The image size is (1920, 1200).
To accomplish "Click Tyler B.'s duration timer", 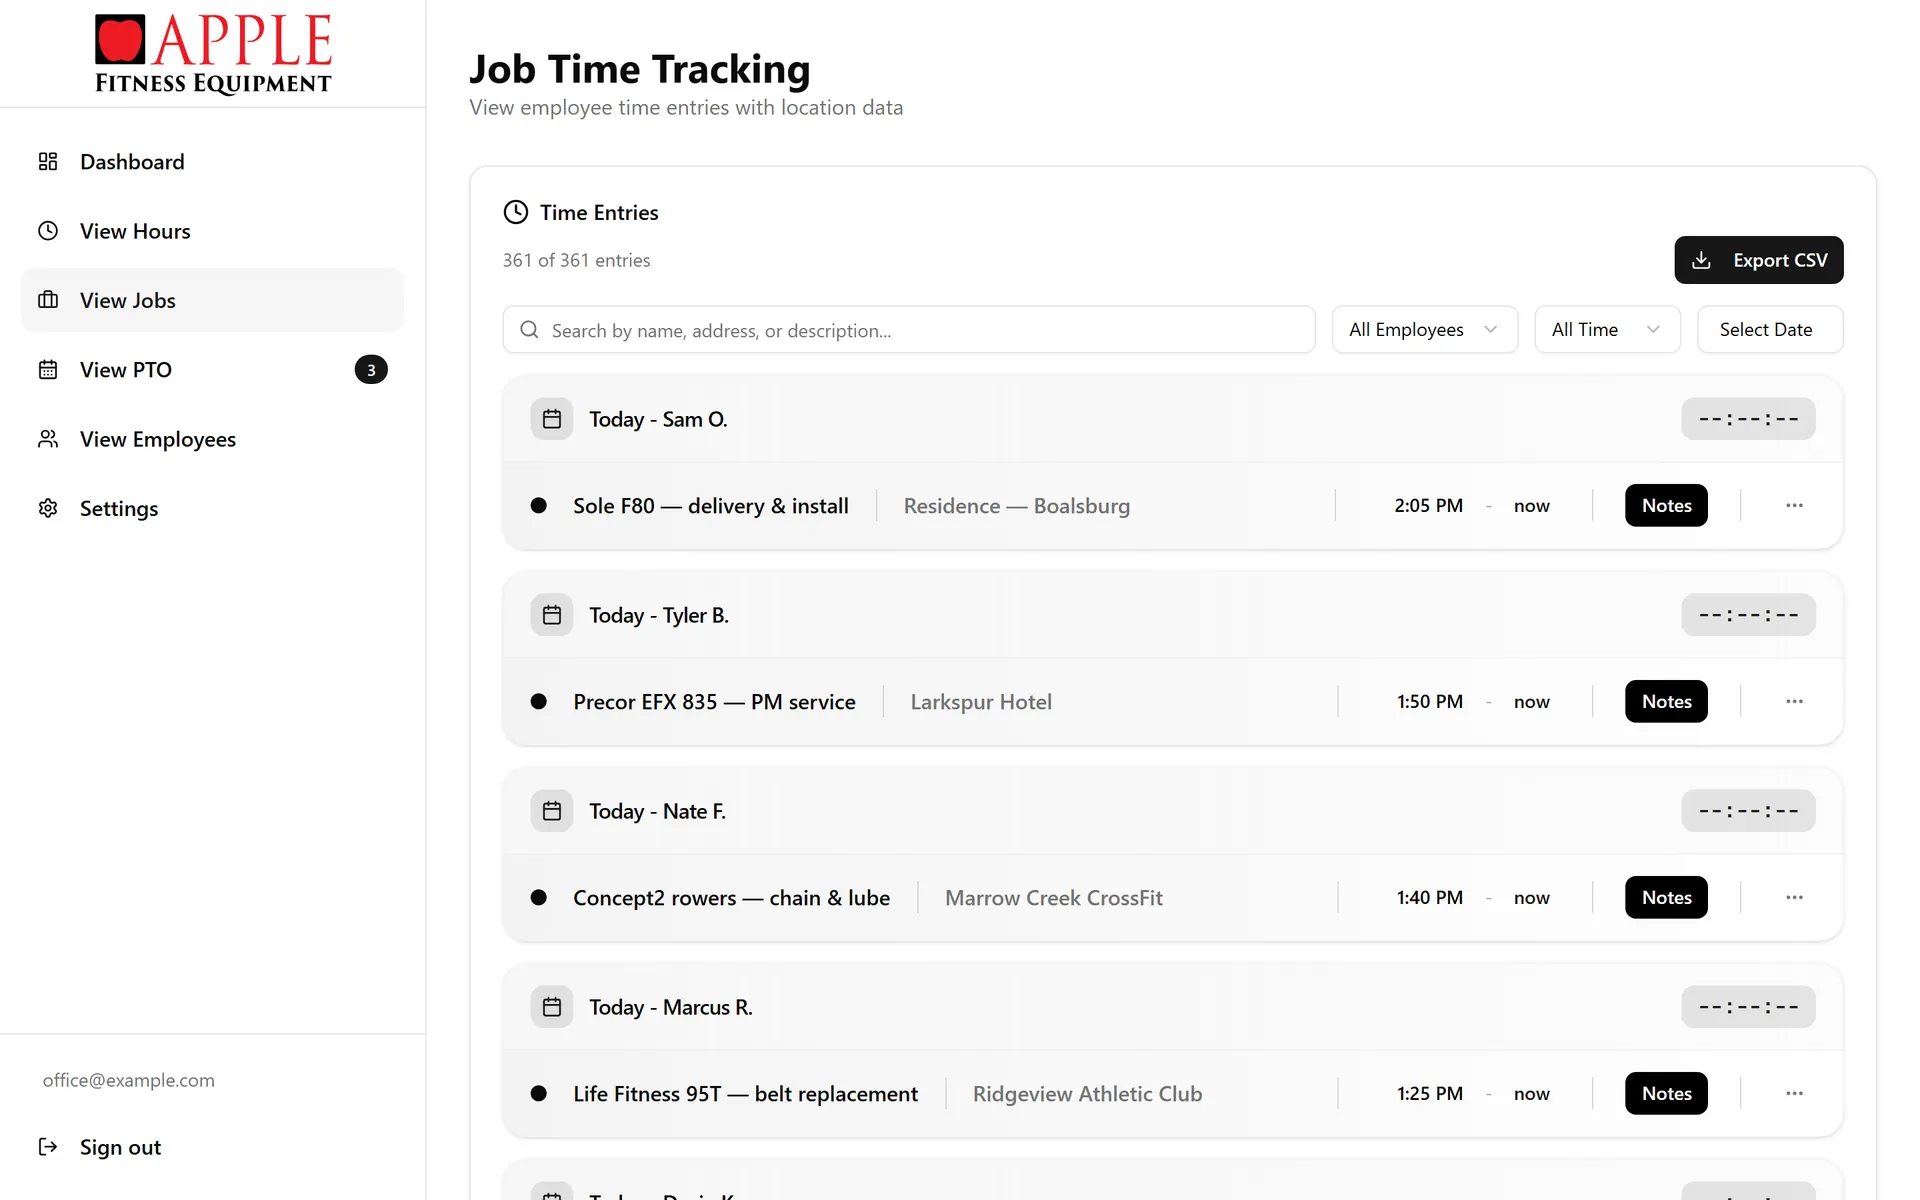I will [1748, 615].
